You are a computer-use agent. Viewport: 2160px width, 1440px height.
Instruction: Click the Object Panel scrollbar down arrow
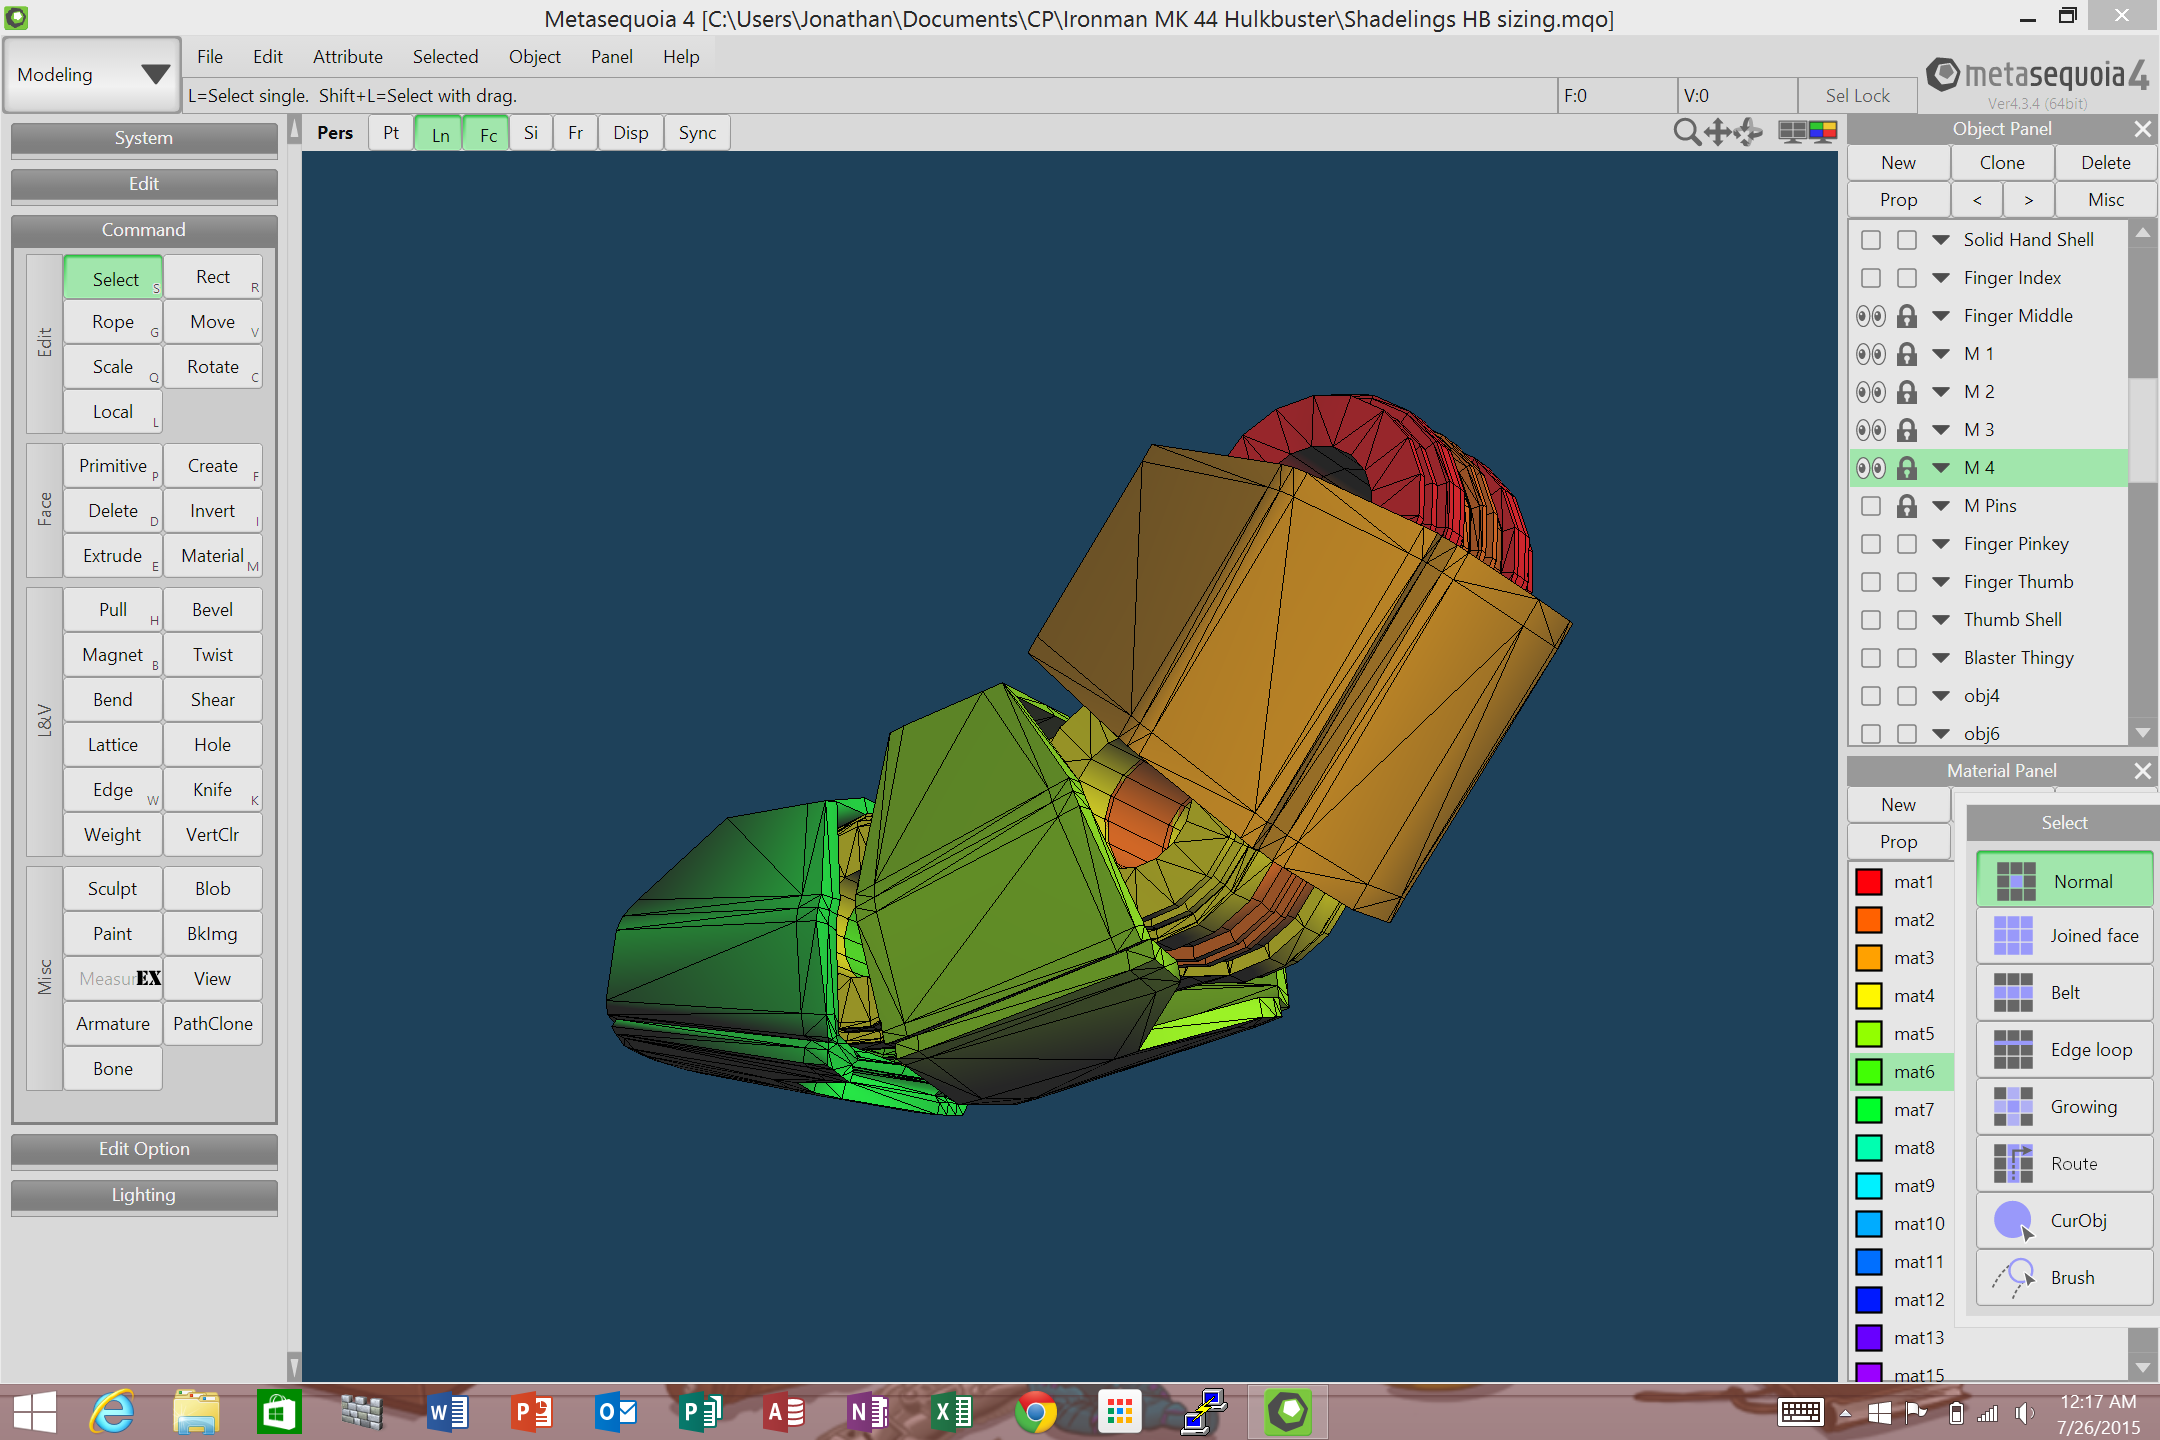tap(2142, 733)
